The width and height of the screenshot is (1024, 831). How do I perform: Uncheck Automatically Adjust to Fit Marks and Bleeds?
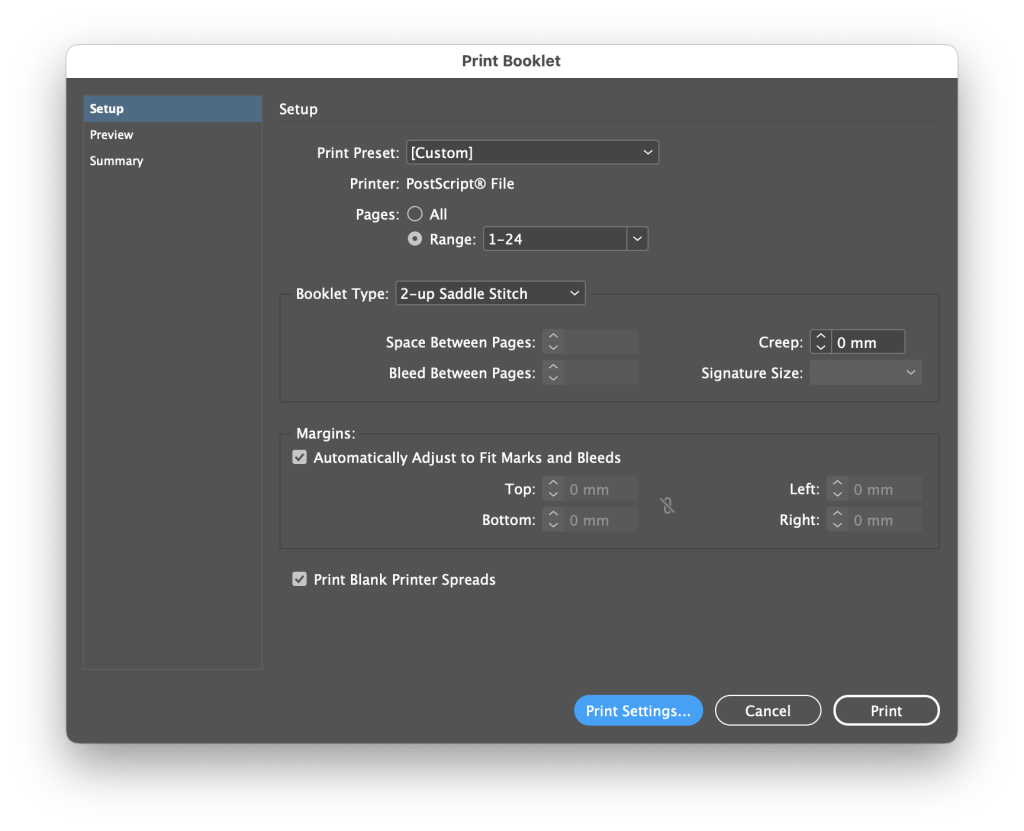[299, 458]
